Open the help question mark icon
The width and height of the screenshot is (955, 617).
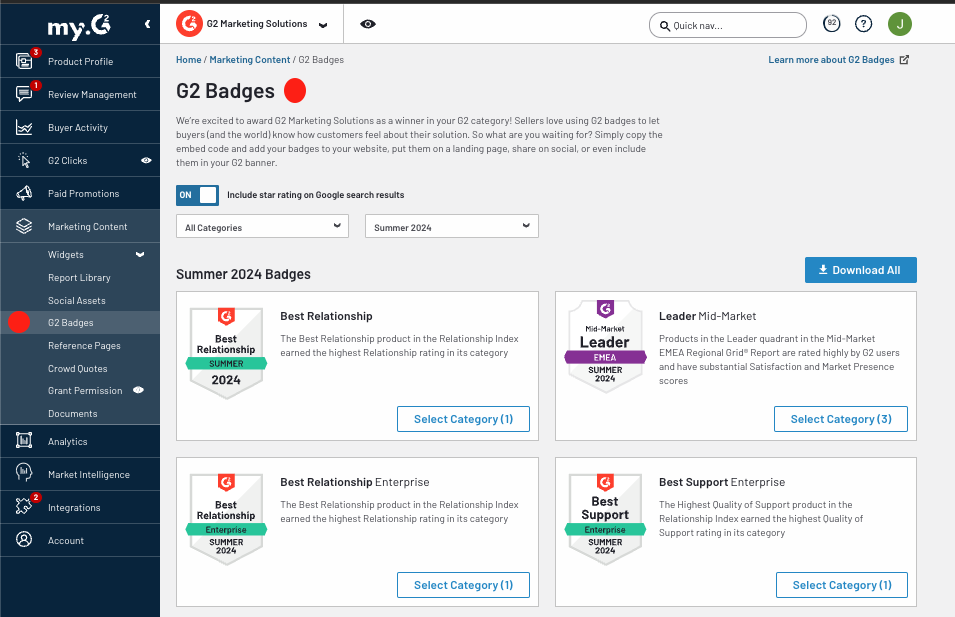[x=863, y=24]
